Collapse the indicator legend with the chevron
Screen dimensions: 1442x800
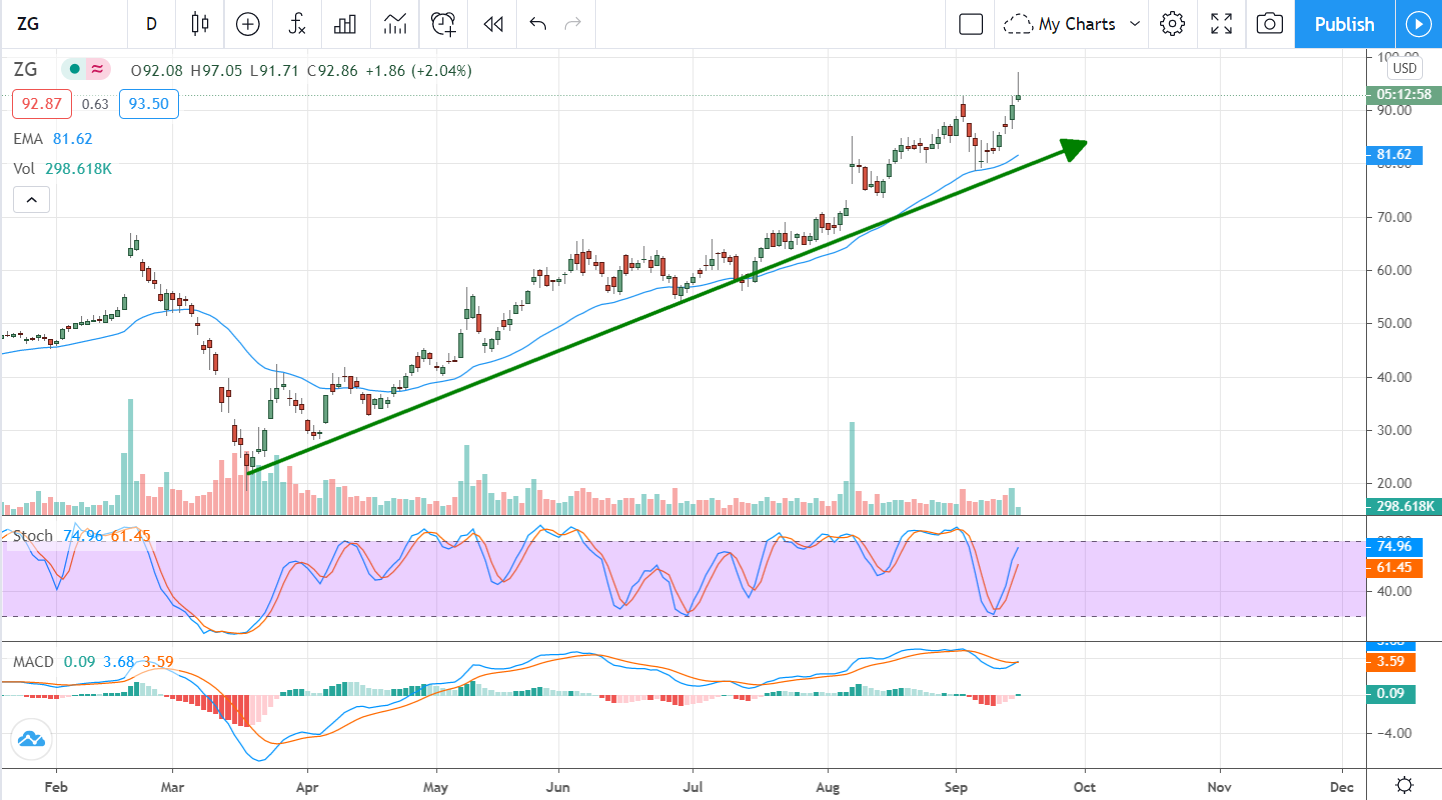click(31, 201)
